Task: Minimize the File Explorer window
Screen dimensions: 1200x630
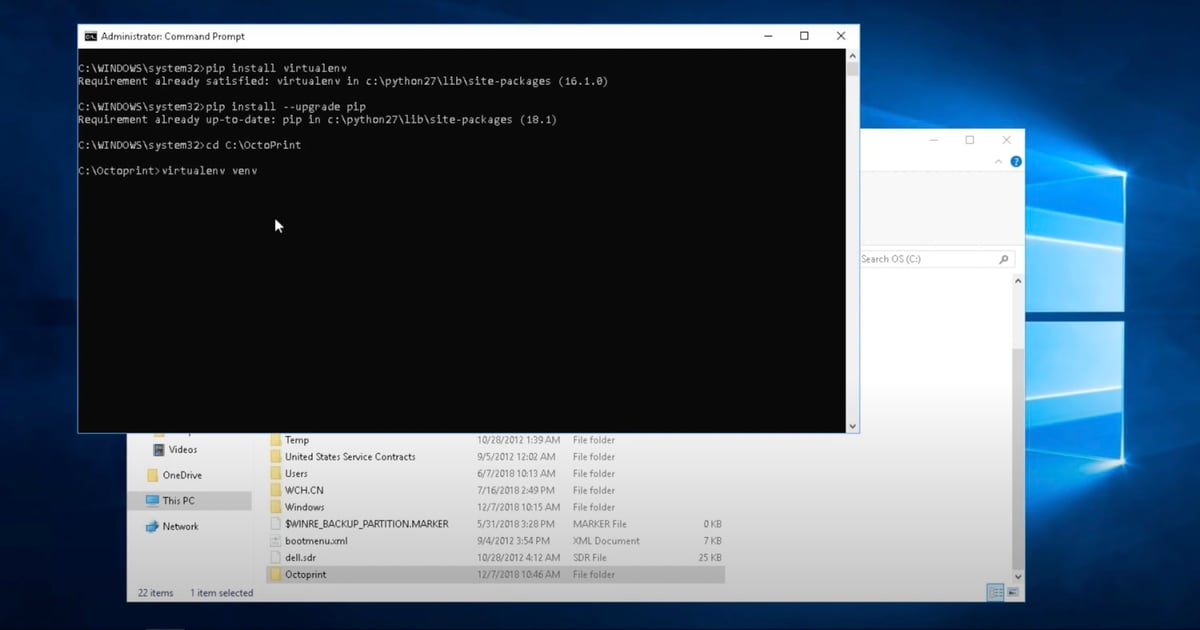Action: point(932,140)
